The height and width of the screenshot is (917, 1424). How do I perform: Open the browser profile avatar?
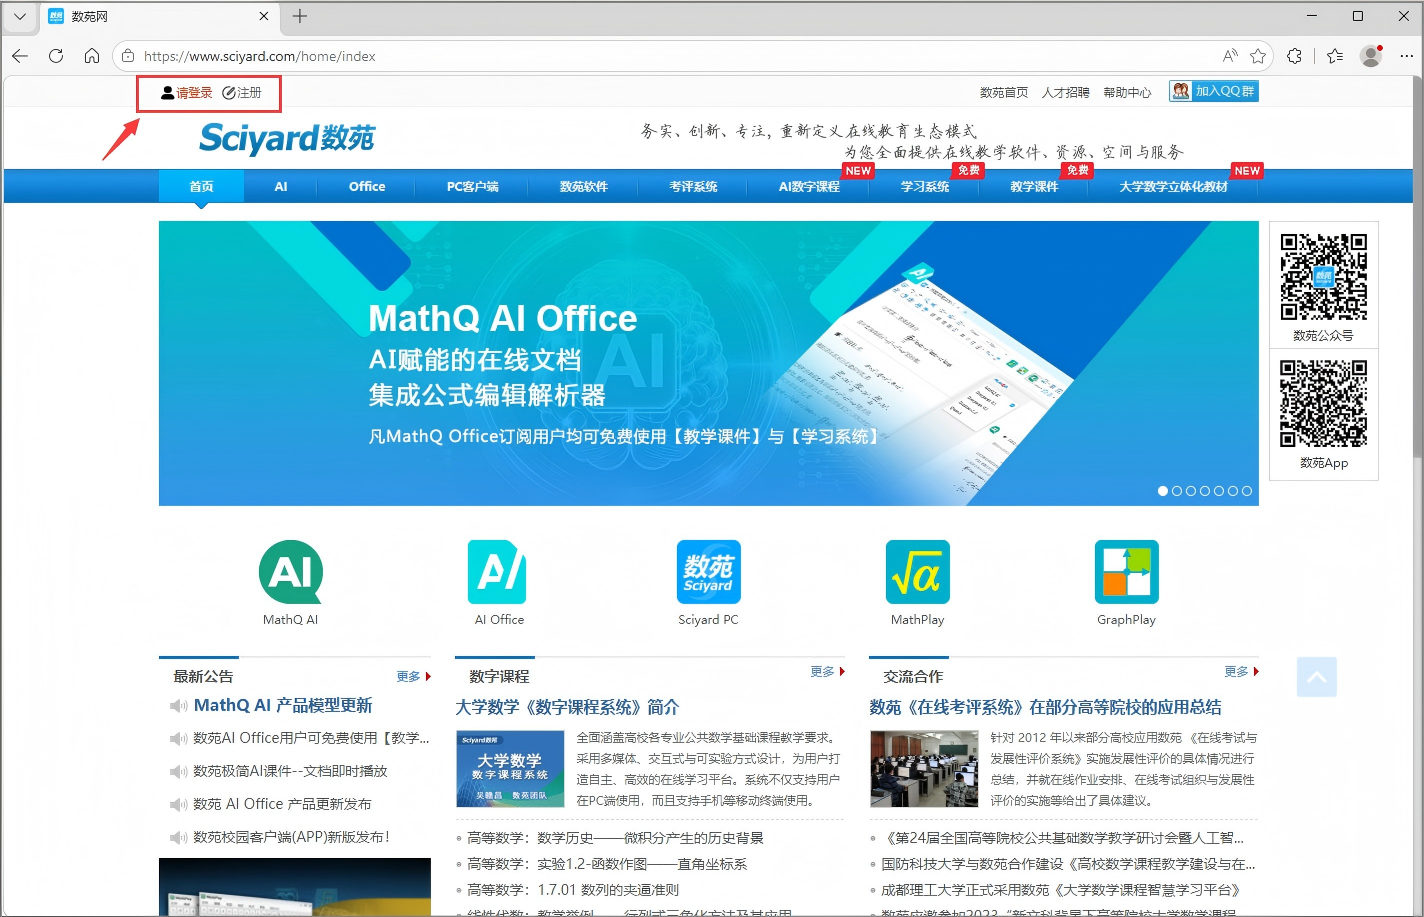tap(1371, 56)
